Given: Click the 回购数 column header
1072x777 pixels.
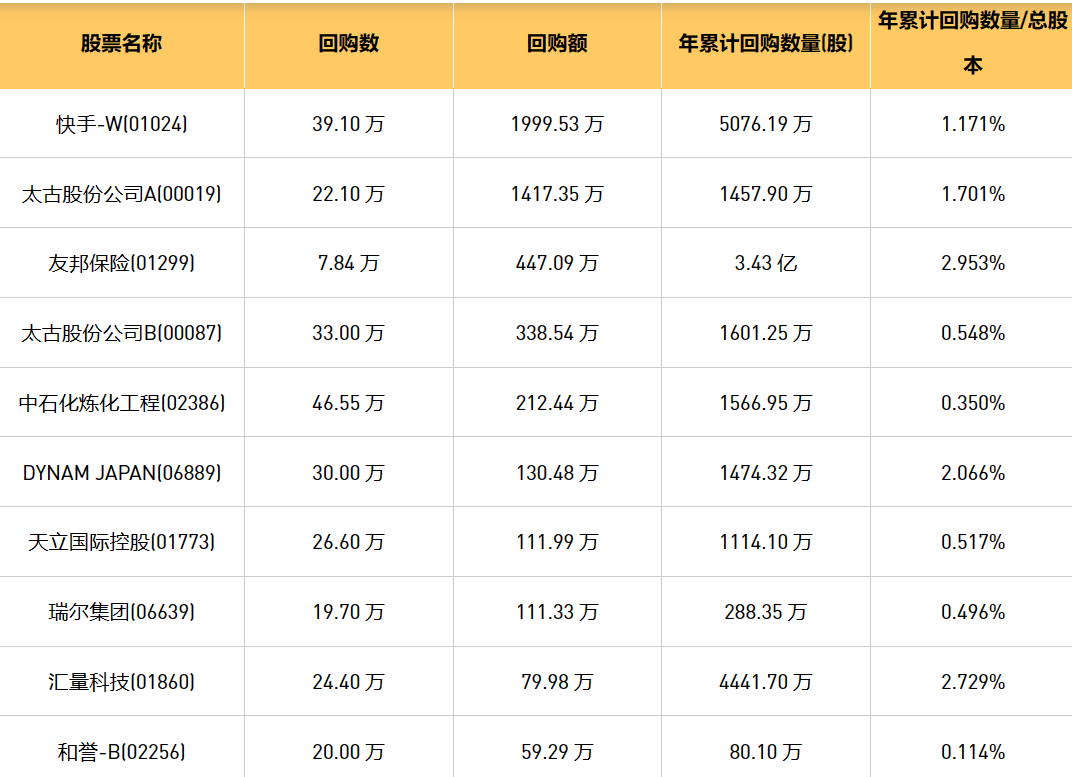Looking at the screenshot, I should 348,44.
